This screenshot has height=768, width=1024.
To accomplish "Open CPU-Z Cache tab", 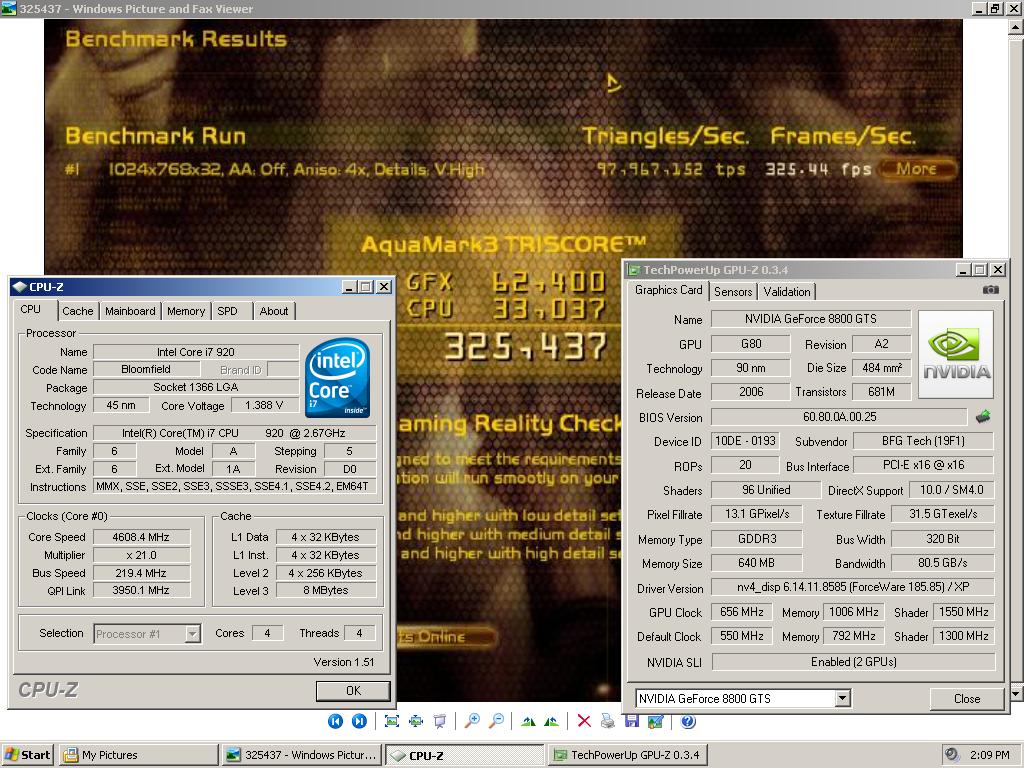I will click(78, 311).
